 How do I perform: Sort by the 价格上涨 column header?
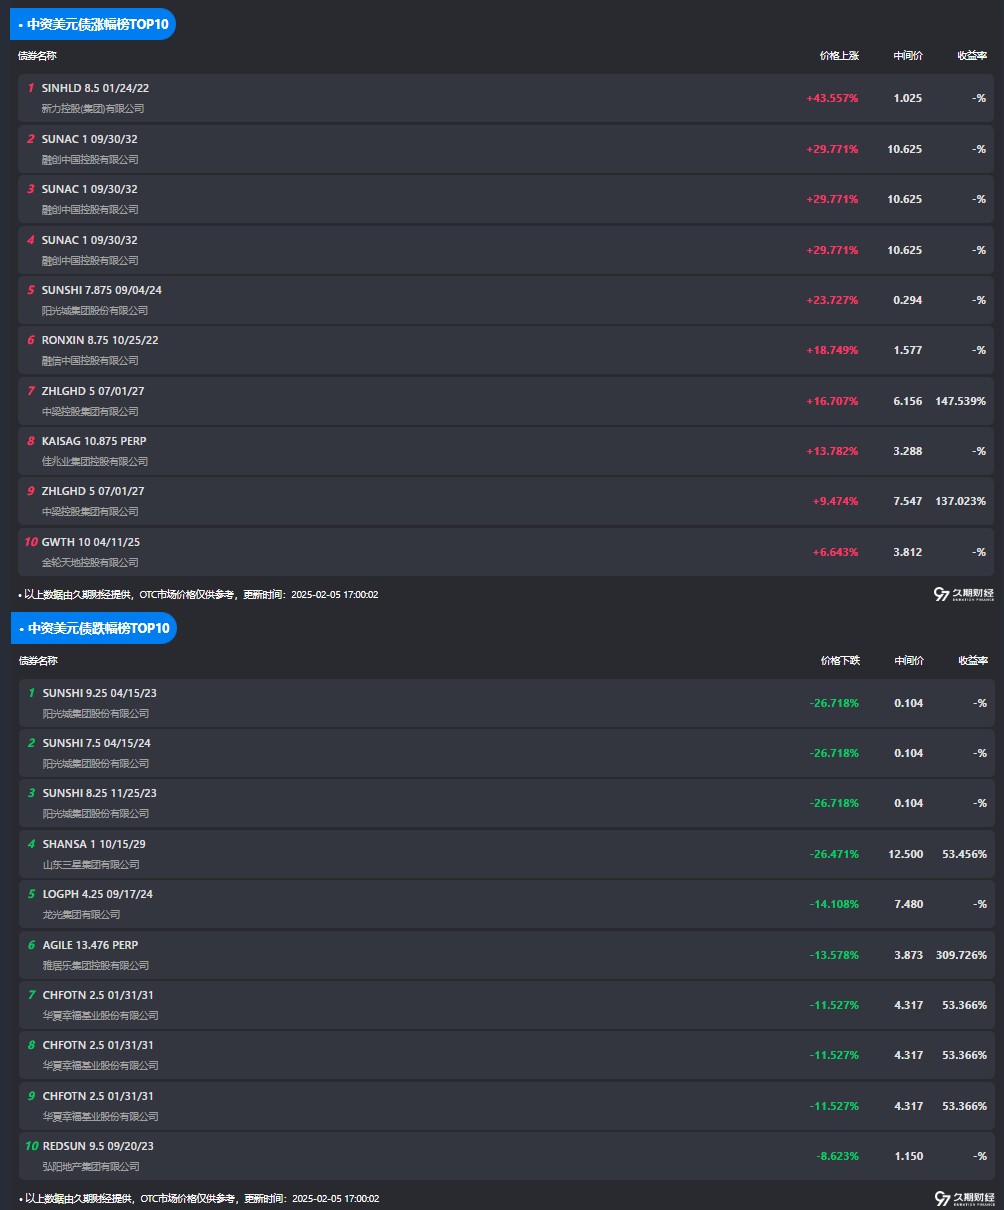coord(839,56)
